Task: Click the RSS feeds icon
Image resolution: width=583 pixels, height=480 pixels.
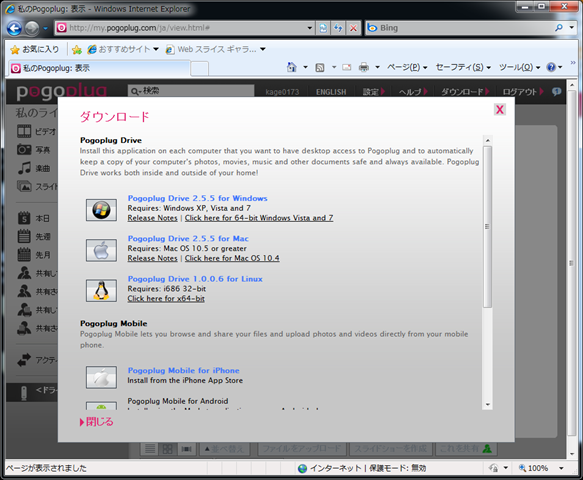Action: (320, 67)
